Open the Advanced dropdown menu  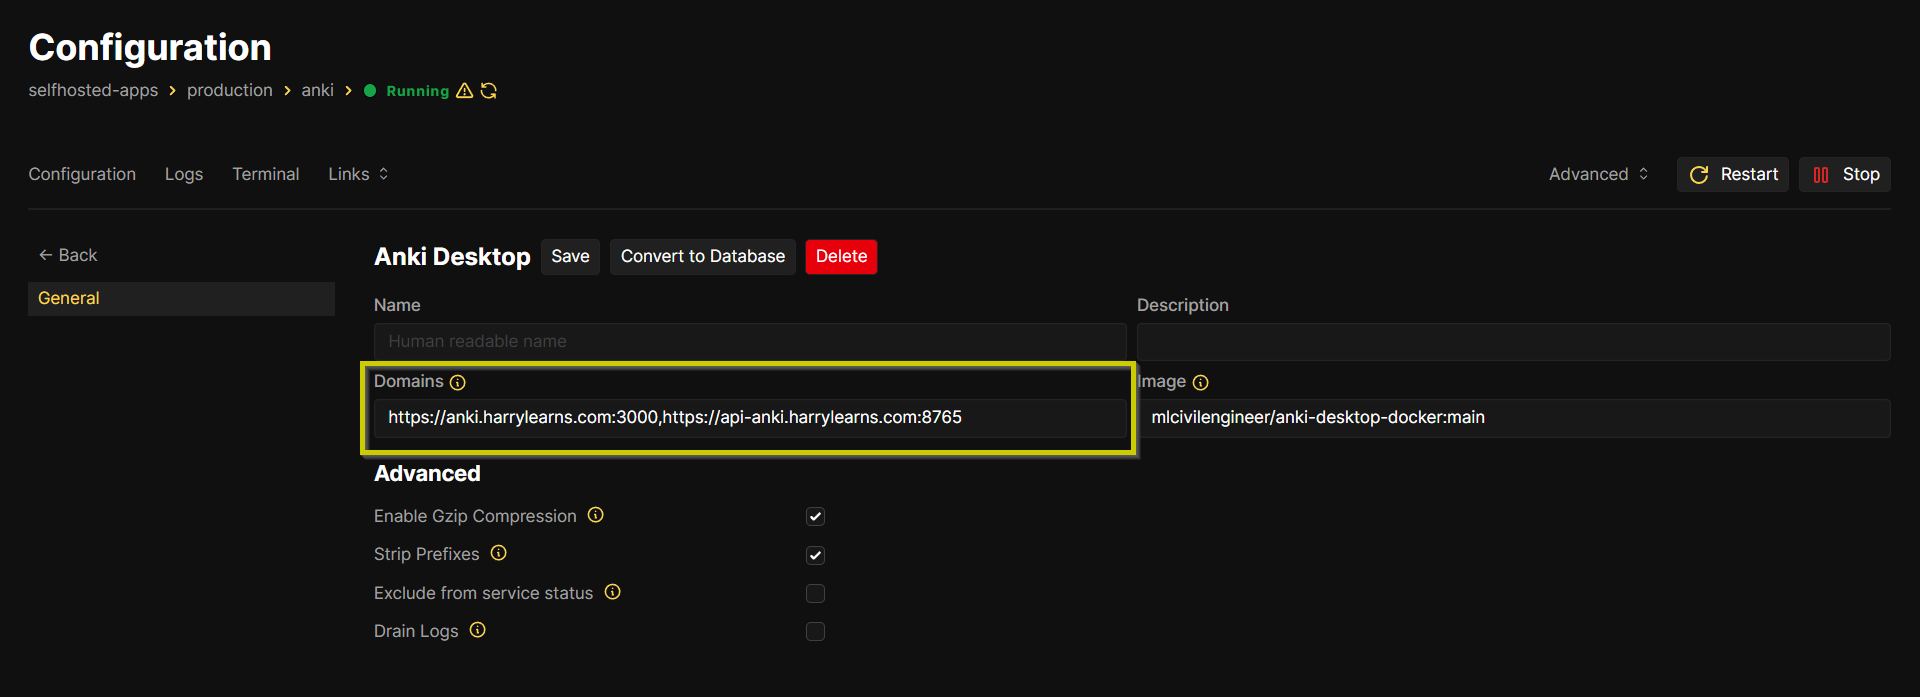click(x=1598, y=174)
